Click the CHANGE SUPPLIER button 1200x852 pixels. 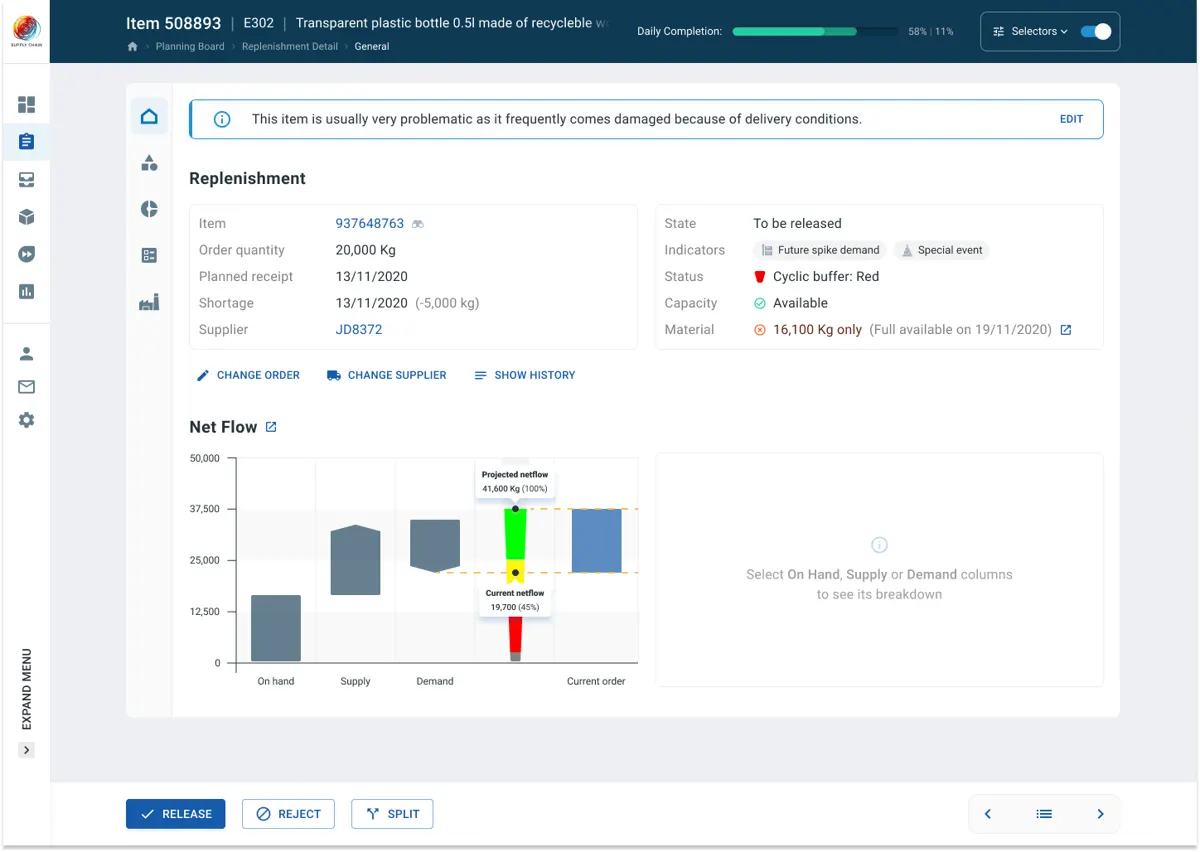[386, 375]
